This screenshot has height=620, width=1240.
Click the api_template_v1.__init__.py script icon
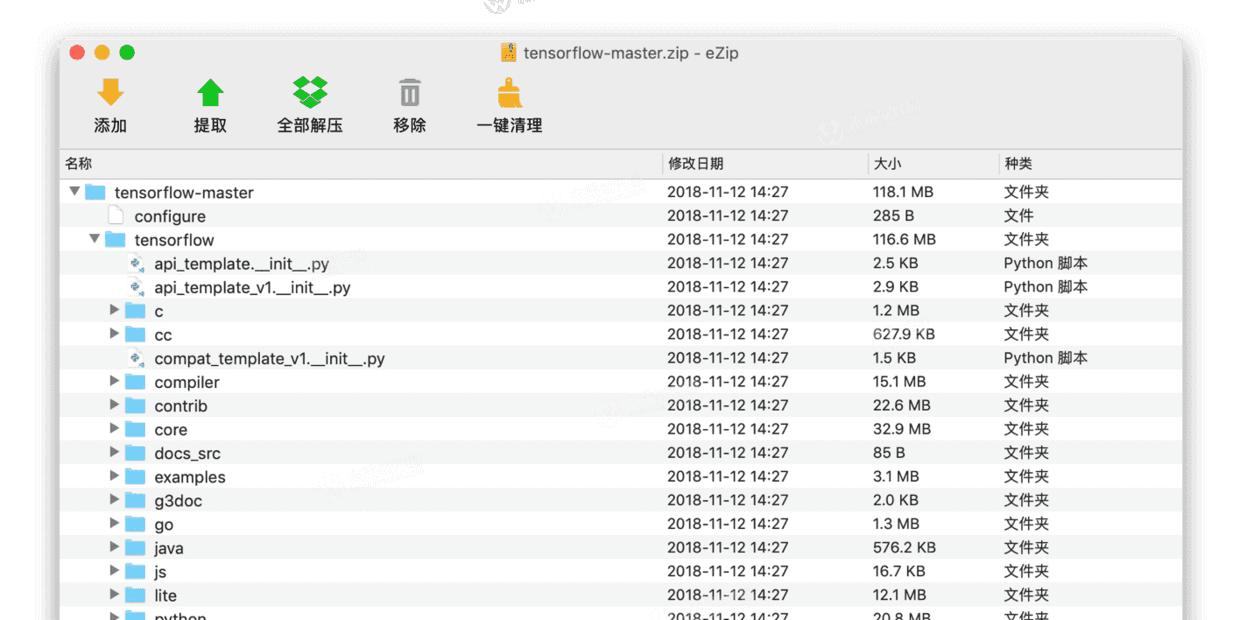(136, 287)
